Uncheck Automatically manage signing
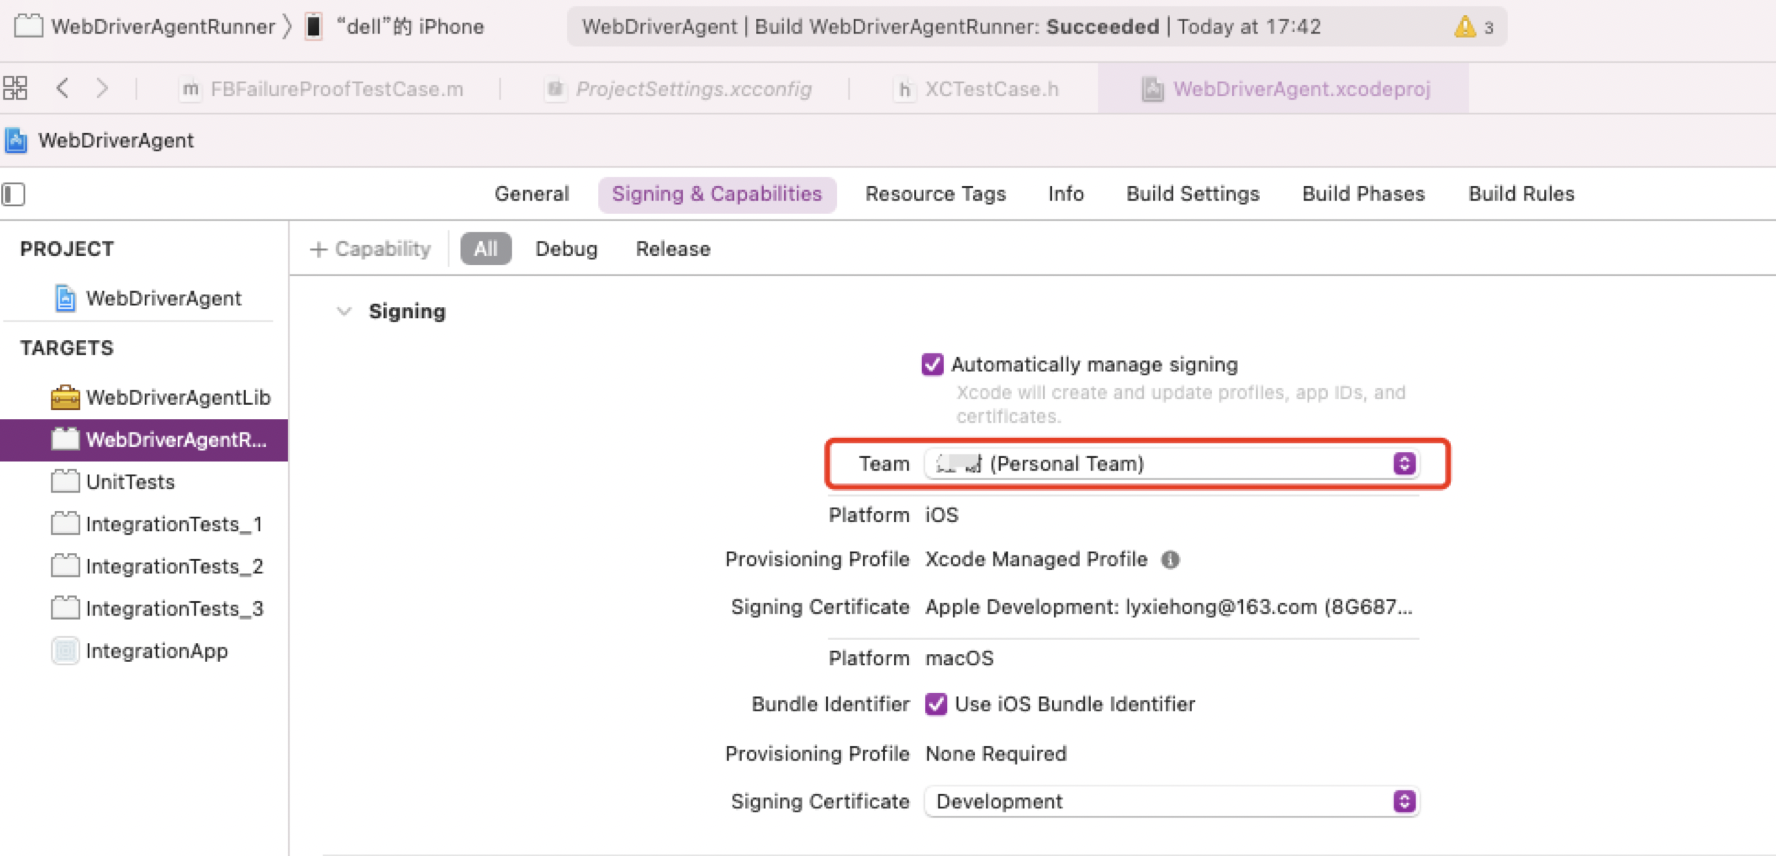 pyautogui.click(x=932, y=364)
